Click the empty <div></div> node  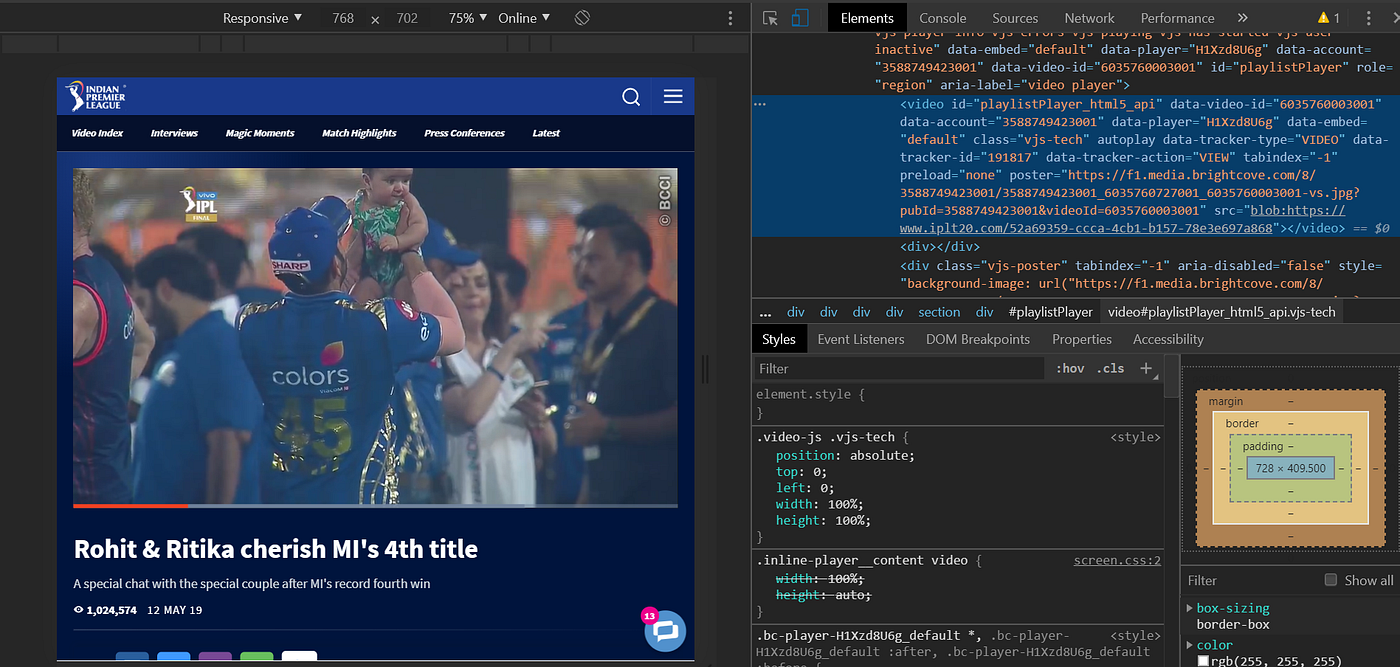939,246
